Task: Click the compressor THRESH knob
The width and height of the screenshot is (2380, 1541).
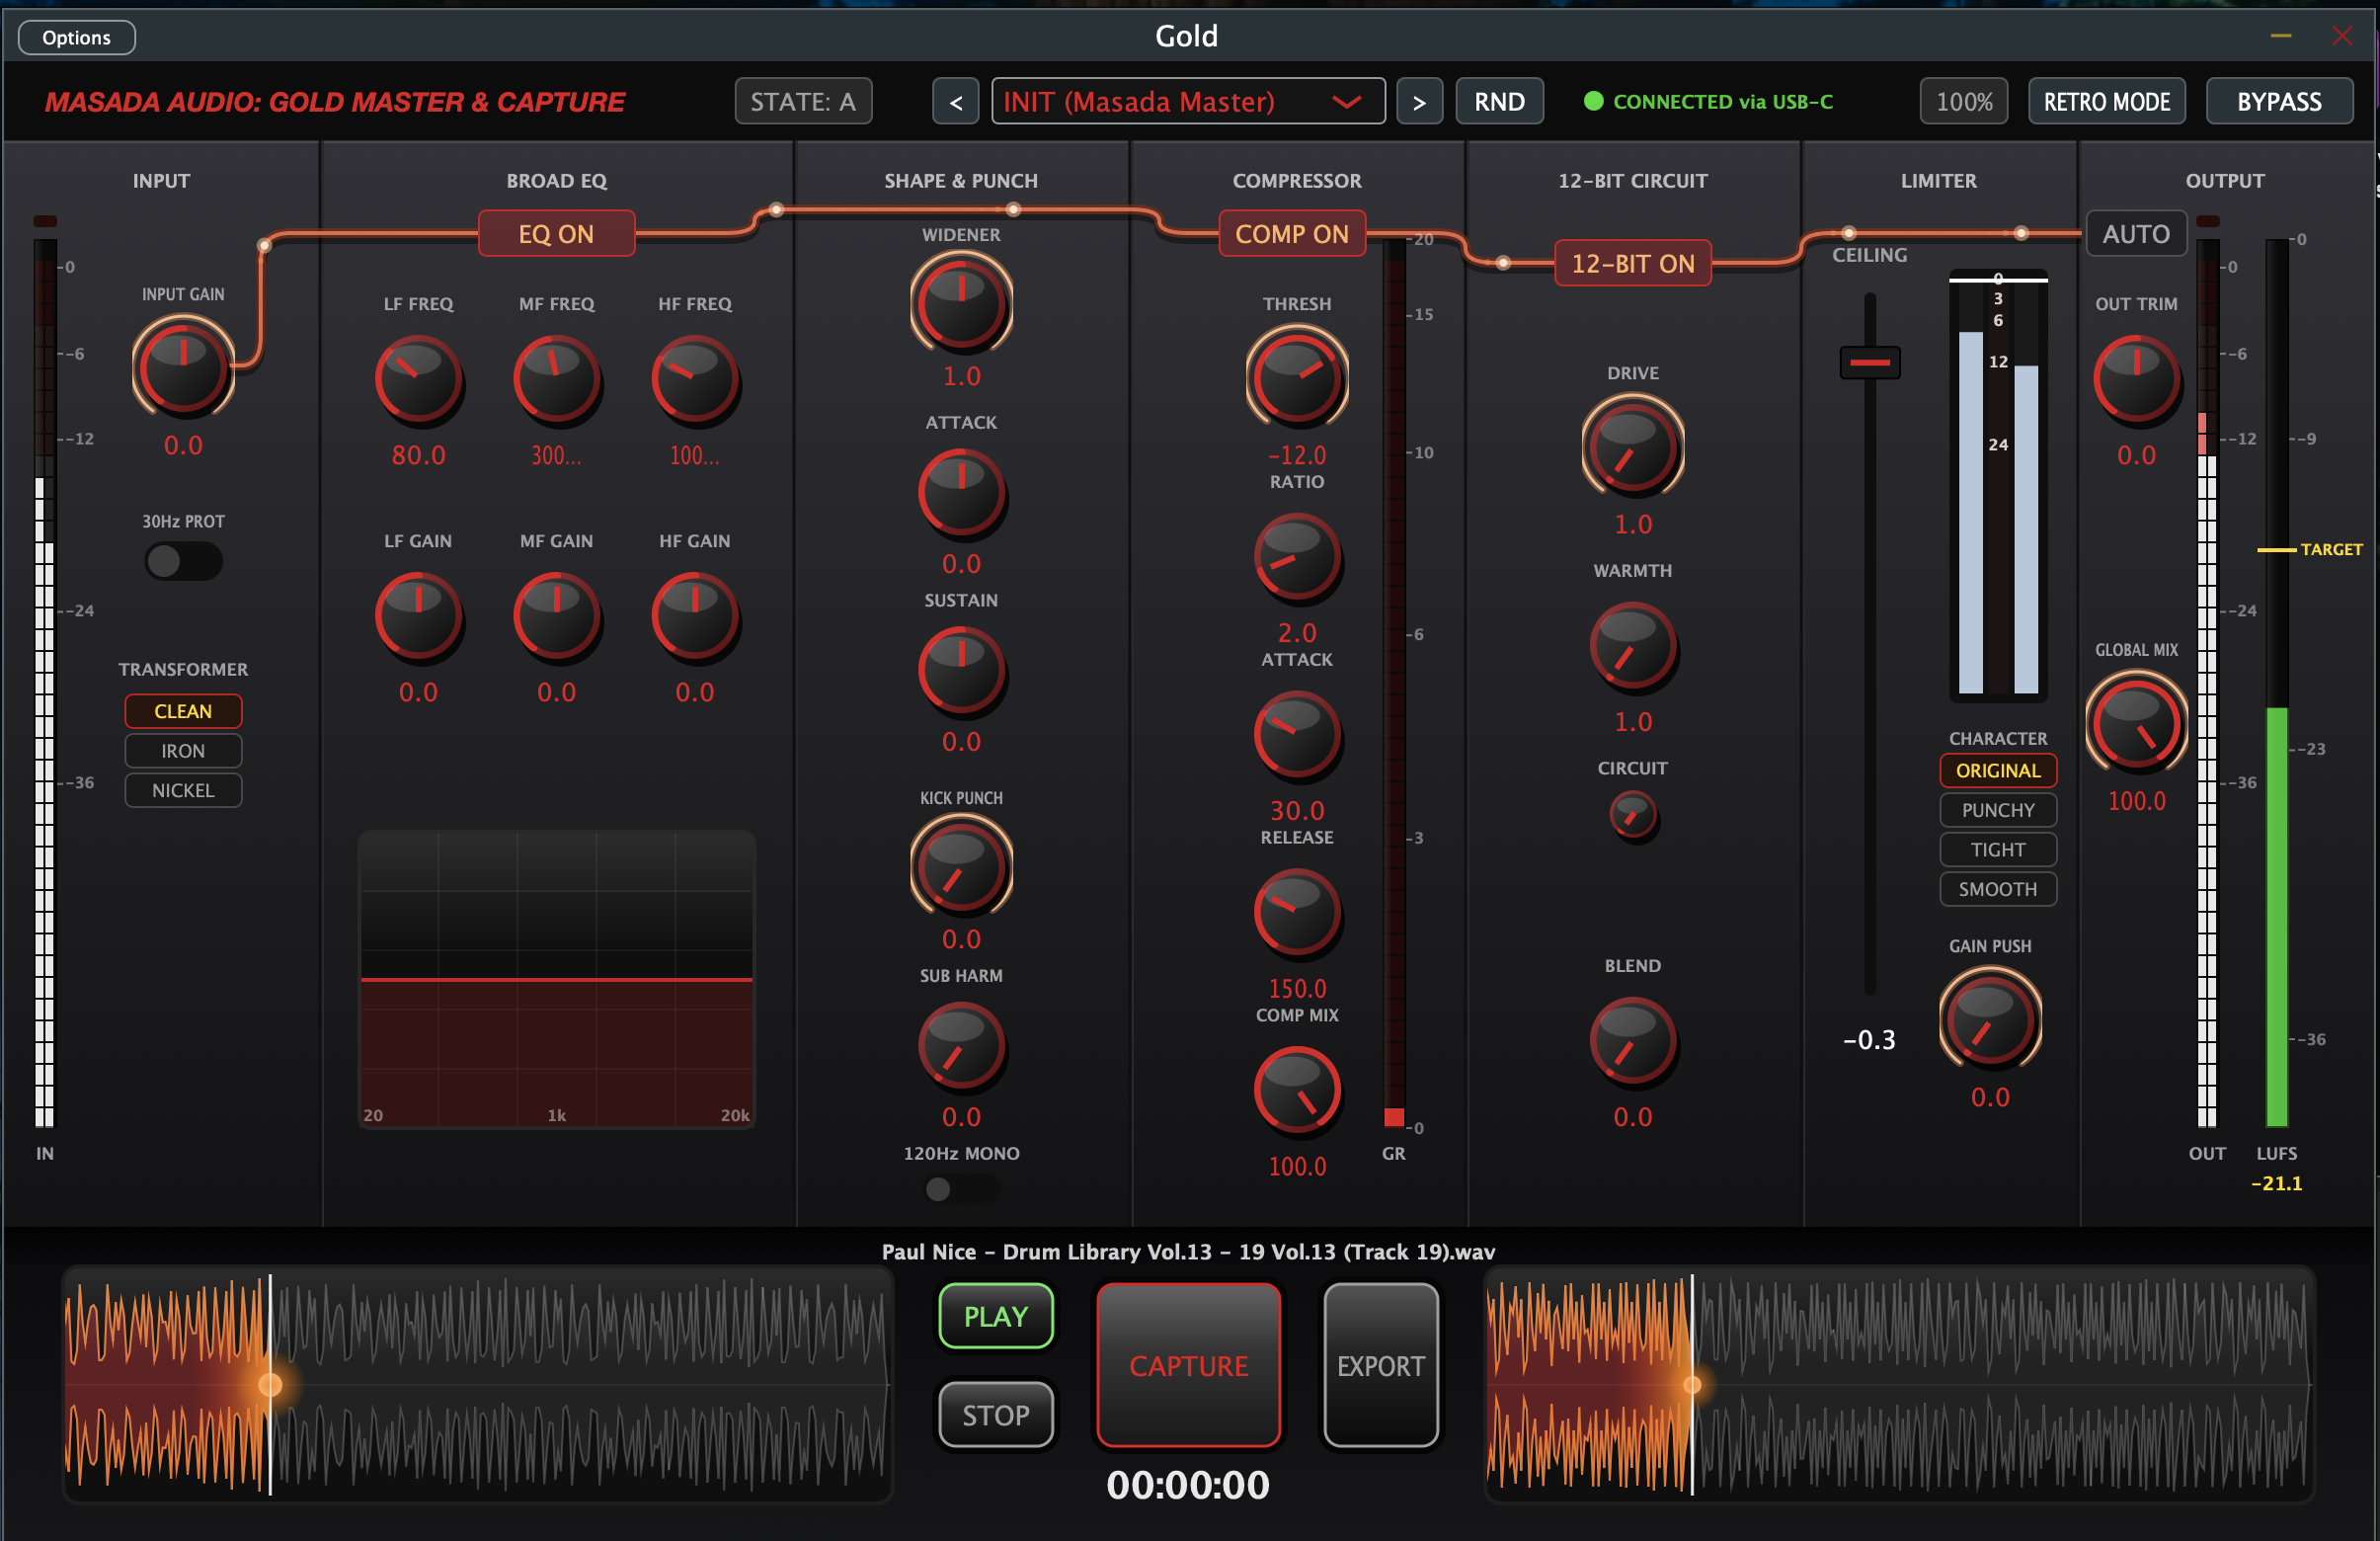Action: point(1296,381)
